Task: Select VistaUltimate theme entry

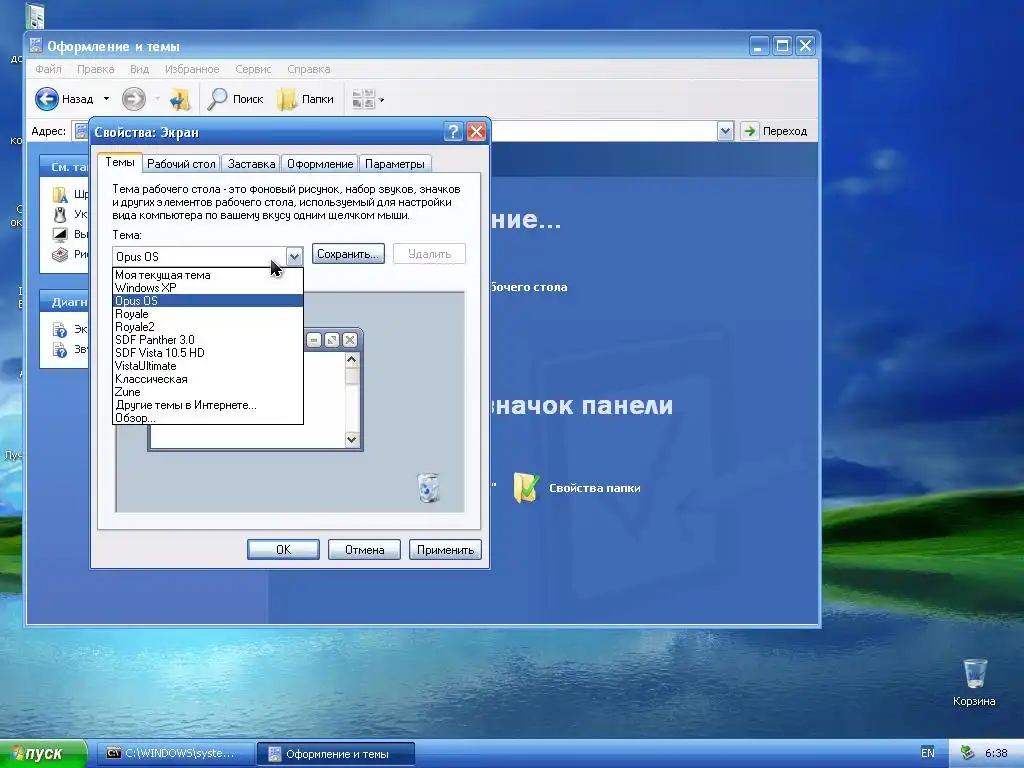Action: point(208,366)
